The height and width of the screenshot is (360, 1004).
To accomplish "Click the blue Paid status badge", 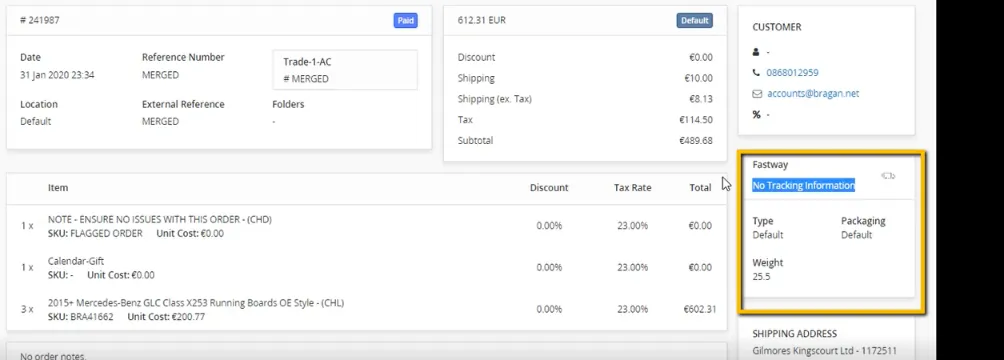I will coord(405,20).
